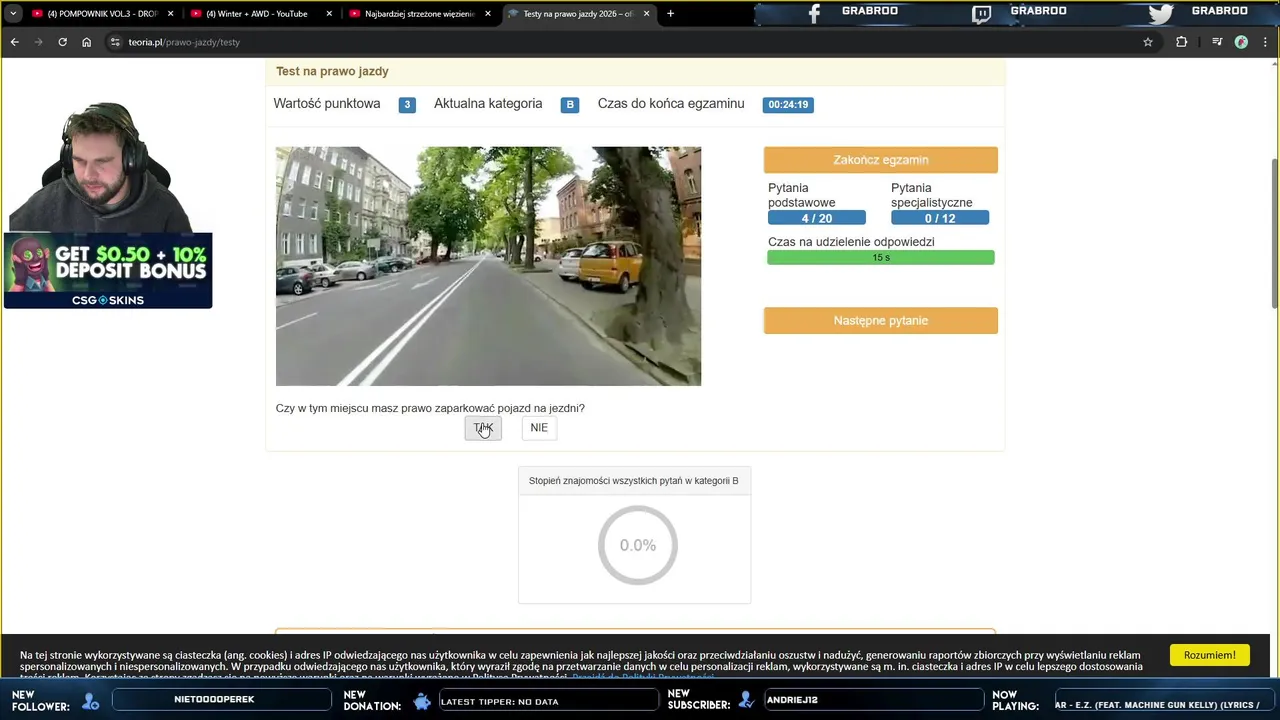Image resolution: width=1280 pixels, height=720 pixels.
Task: Open the Chrome profile avatar
Action: 1241,42
